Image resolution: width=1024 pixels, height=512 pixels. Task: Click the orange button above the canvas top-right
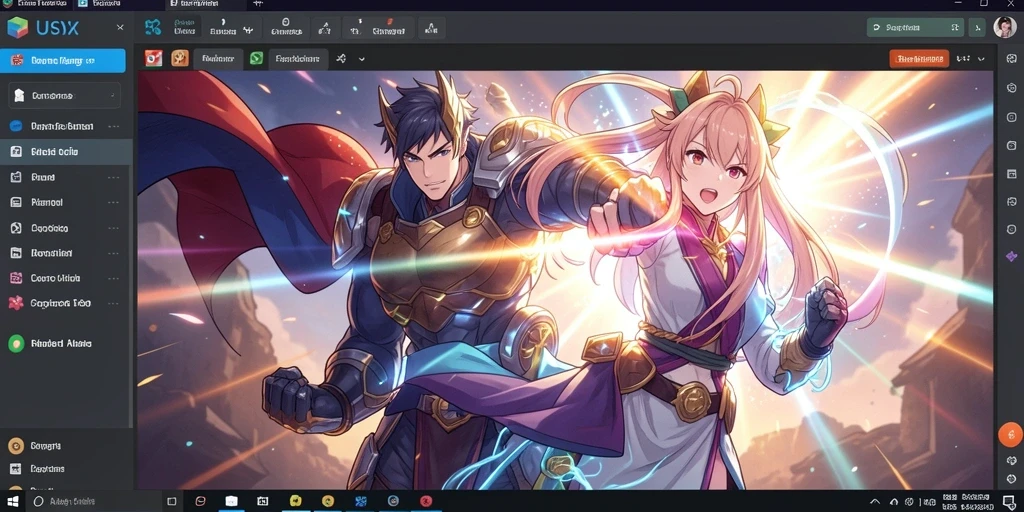point(919,59)
